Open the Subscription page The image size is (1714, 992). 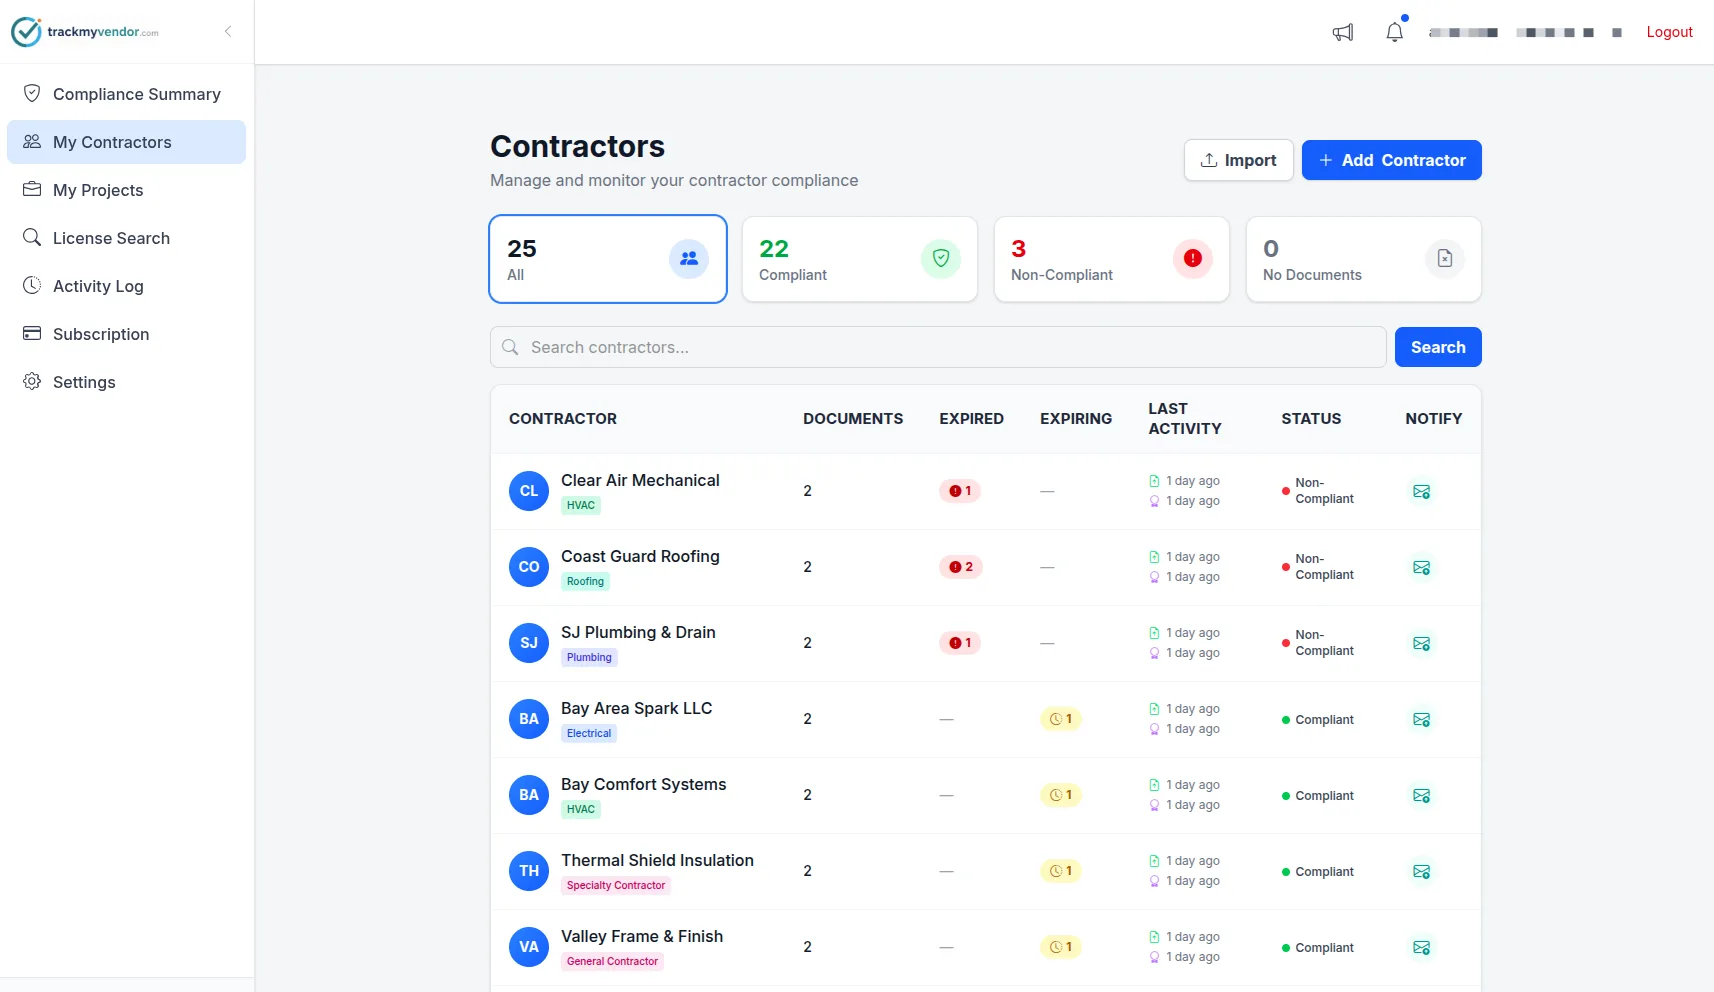click(101, 334)
